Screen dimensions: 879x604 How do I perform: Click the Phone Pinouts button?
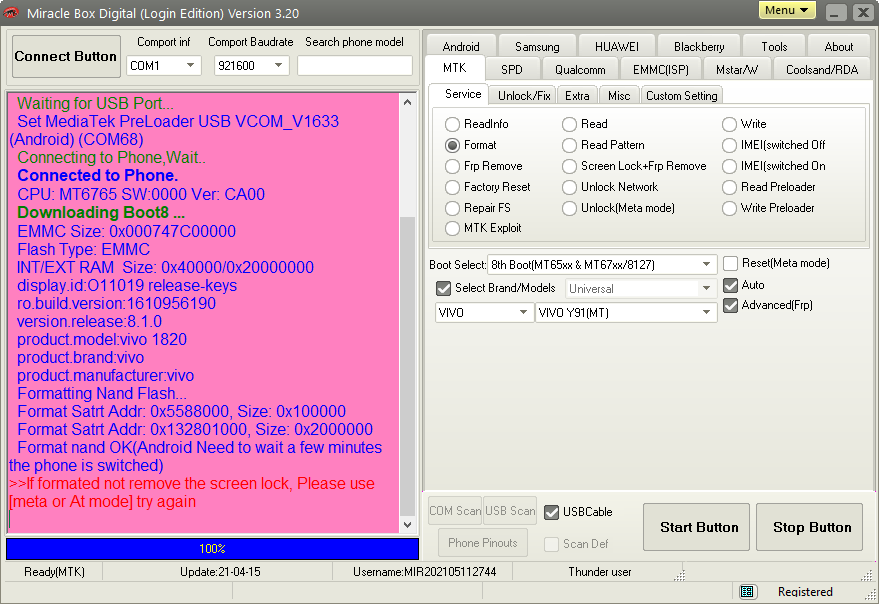coord(483,543)
